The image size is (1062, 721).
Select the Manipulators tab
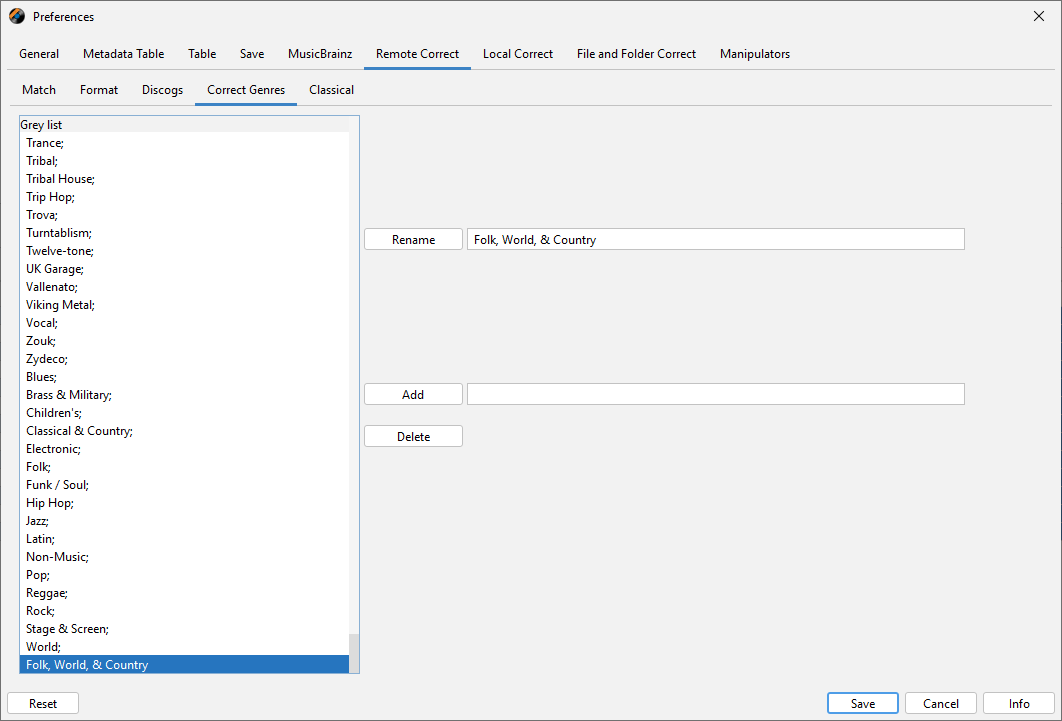pos(754,54)
